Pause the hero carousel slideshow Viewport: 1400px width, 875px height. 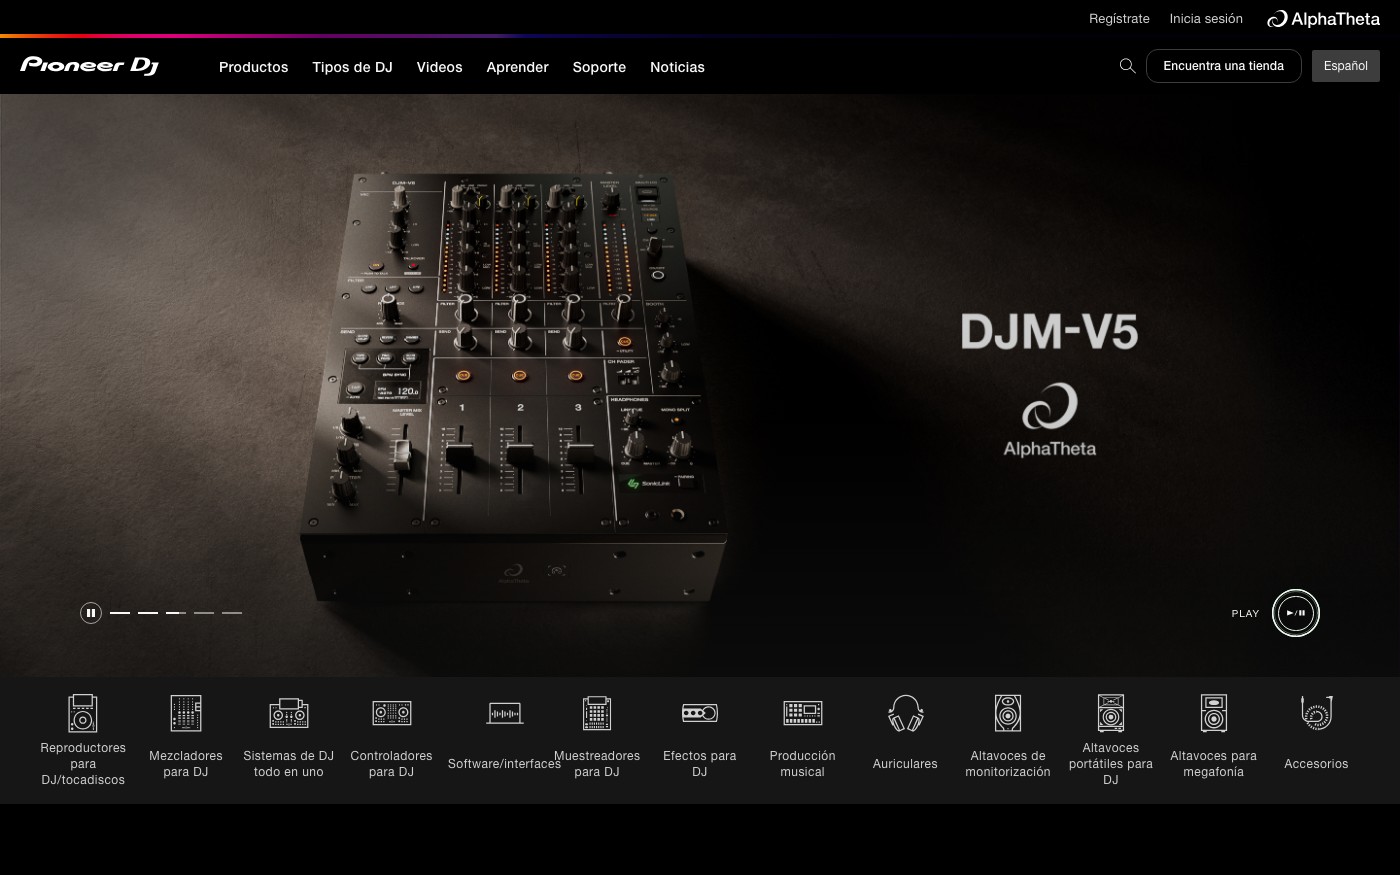(91, 613)
